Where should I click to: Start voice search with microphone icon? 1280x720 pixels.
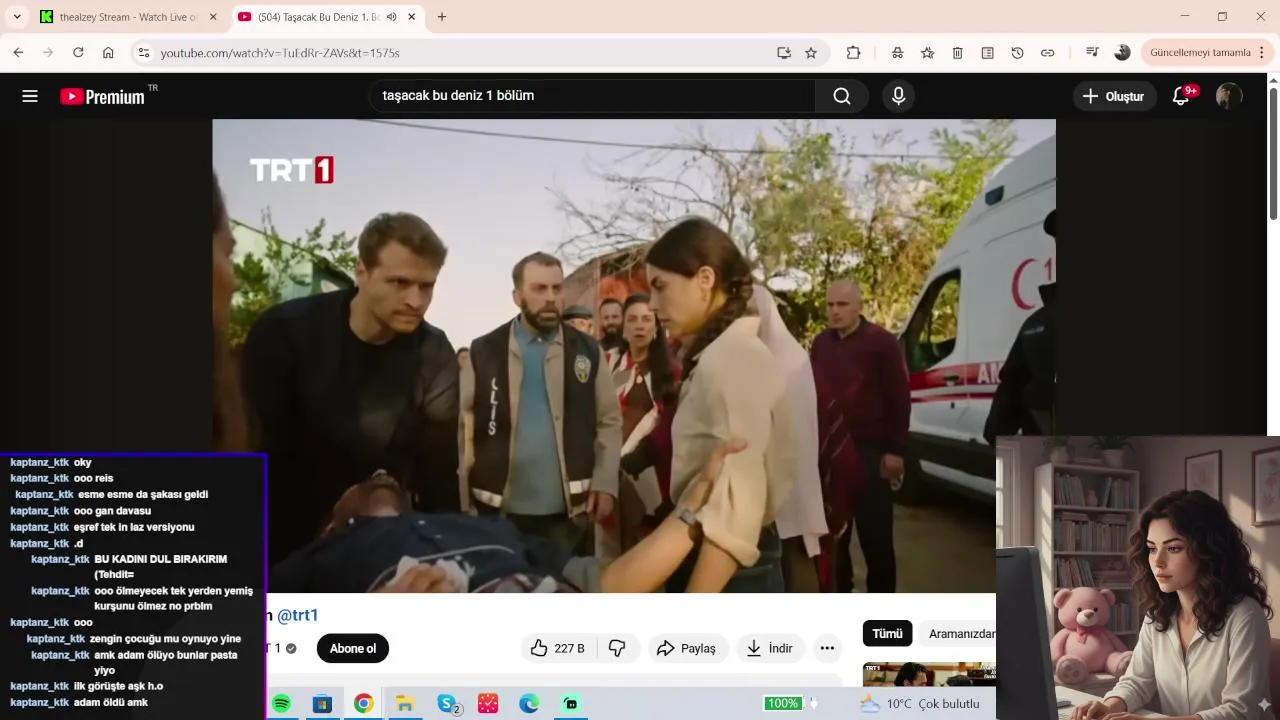click(x=898, y=96)
